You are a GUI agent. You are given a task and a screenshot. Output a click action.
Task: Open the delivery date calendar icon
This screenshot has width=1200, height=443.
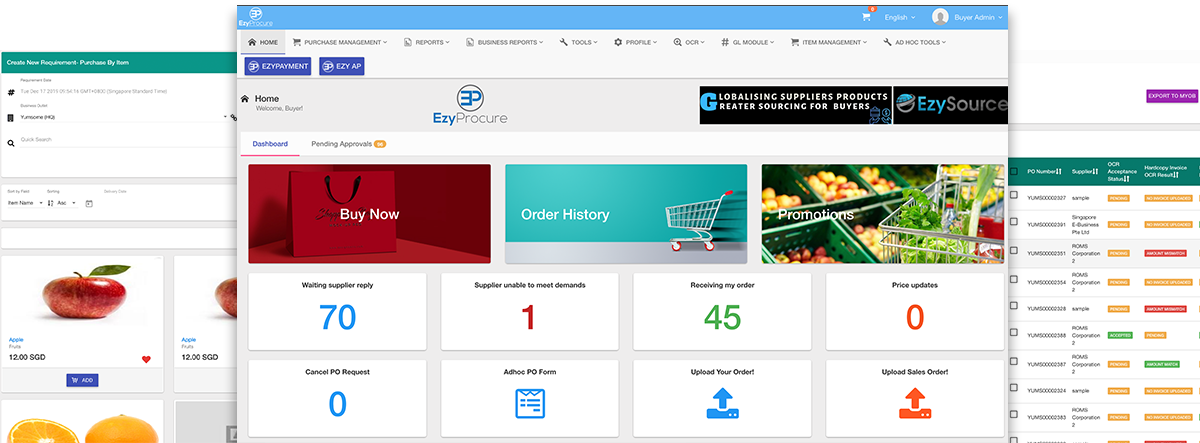(x=88, y=203)
